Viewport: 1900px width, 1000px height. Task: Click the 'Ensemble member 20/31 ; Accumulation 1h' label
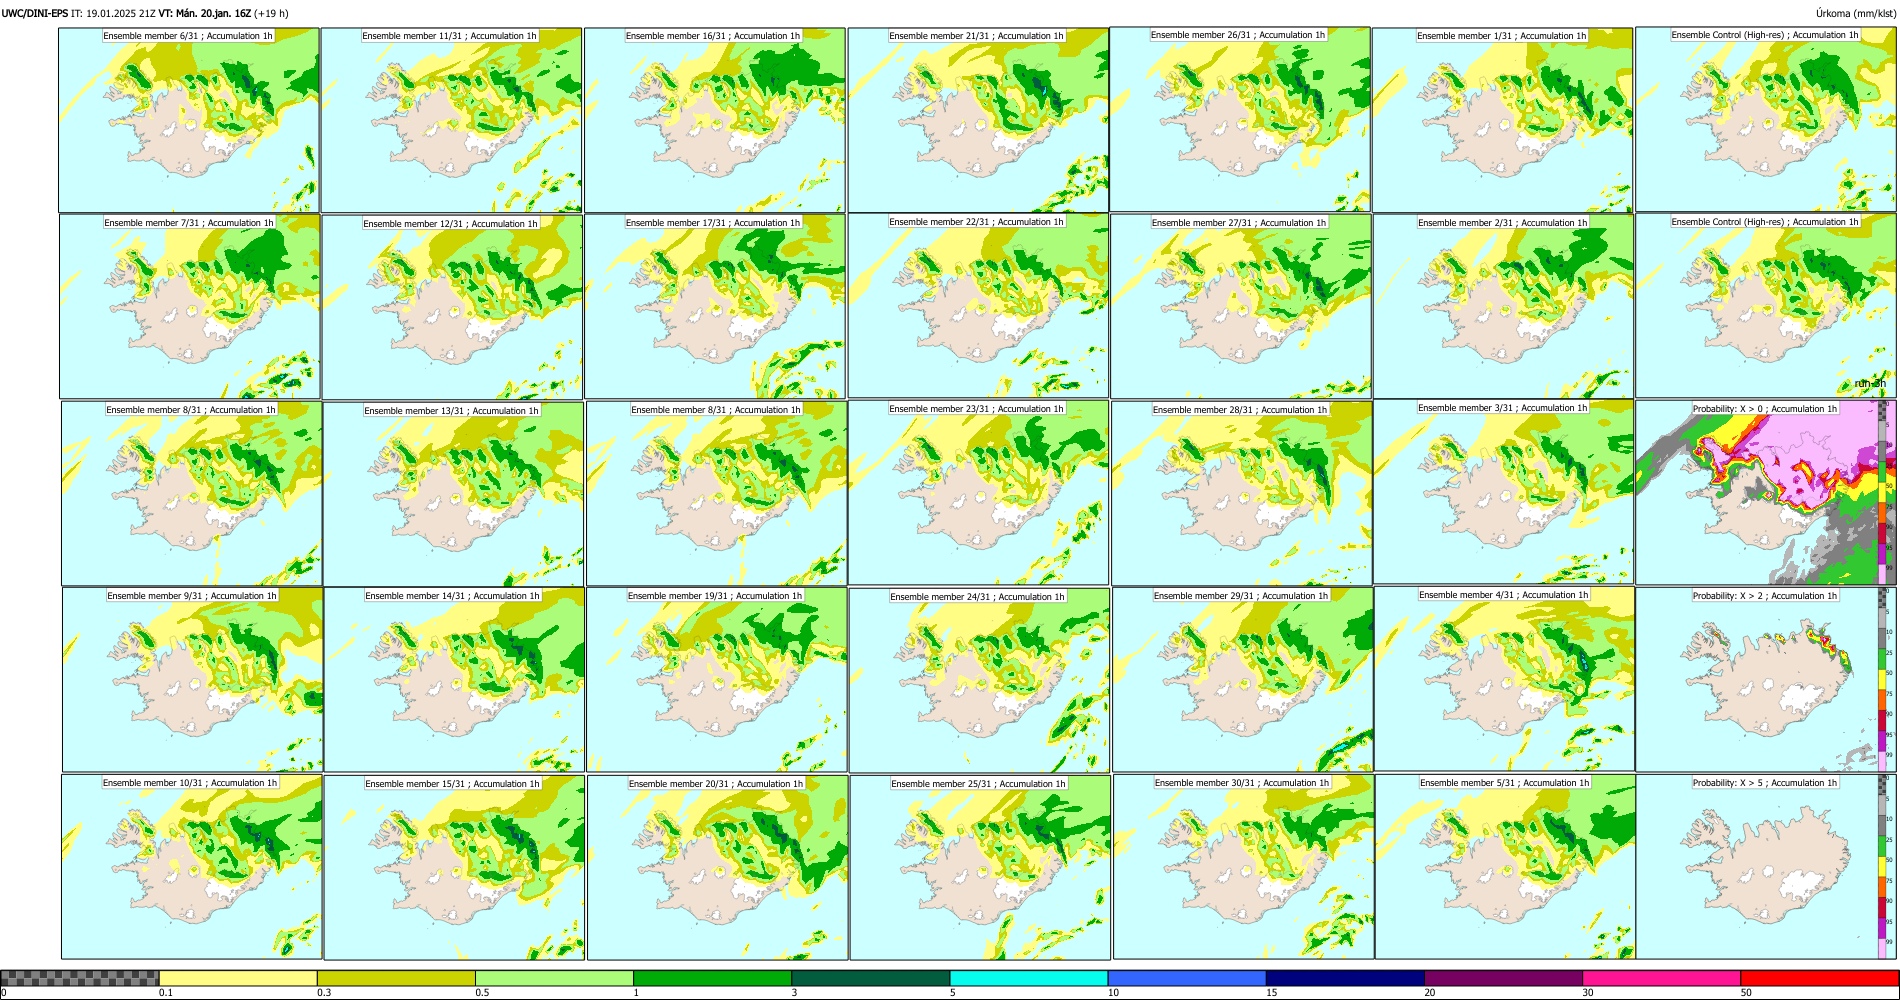[x=716, y=784]
